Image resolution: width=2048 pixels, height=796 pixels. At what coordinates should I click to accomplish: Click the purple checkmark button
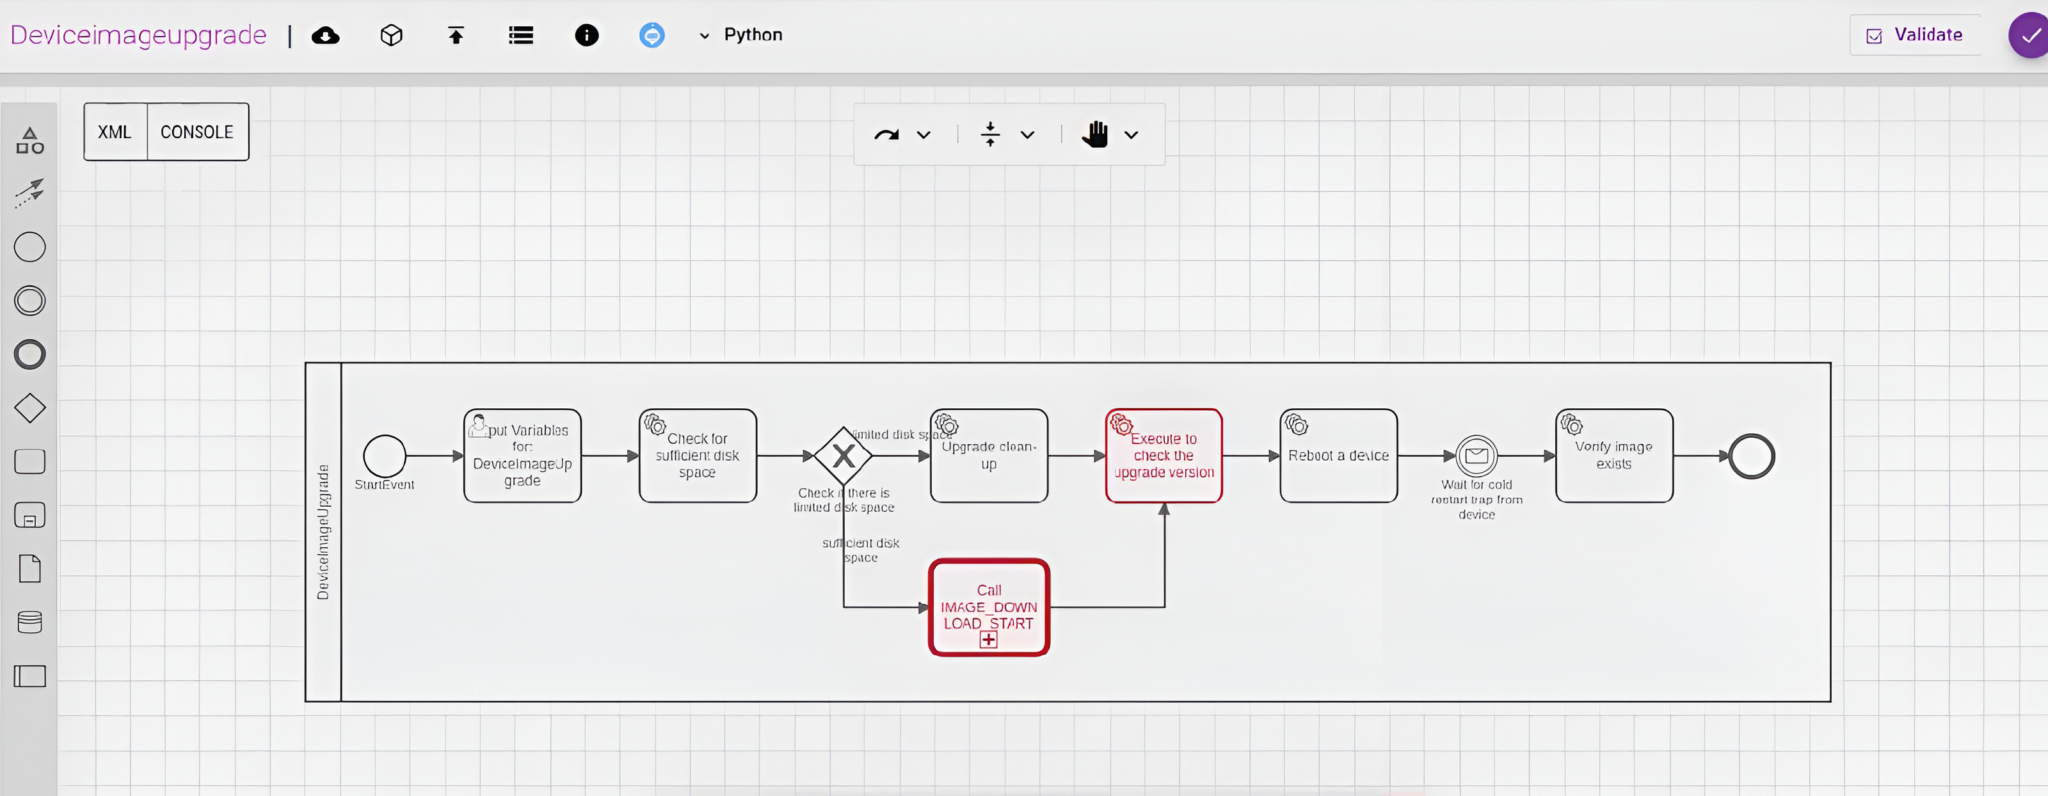click(2029, 36)
